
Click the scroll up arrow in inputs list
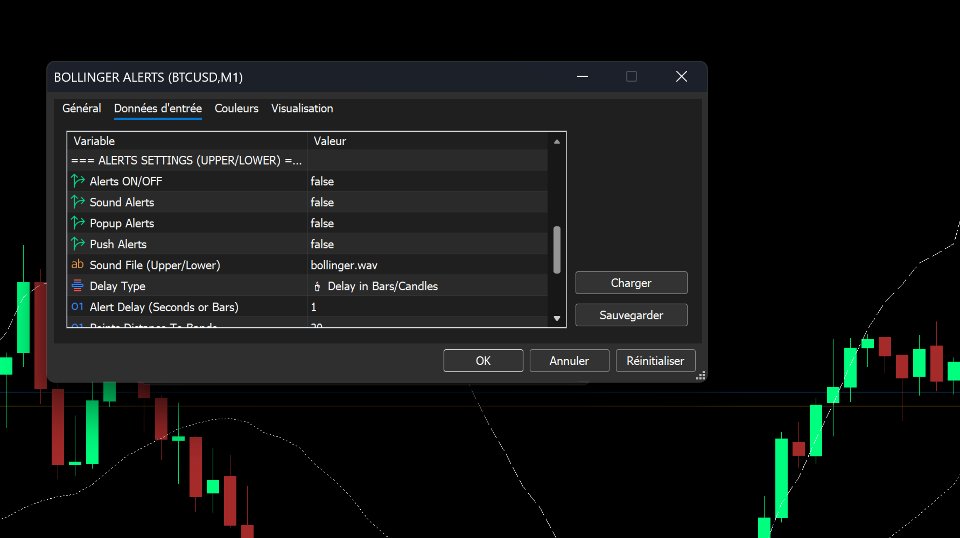tap(557, 141)
